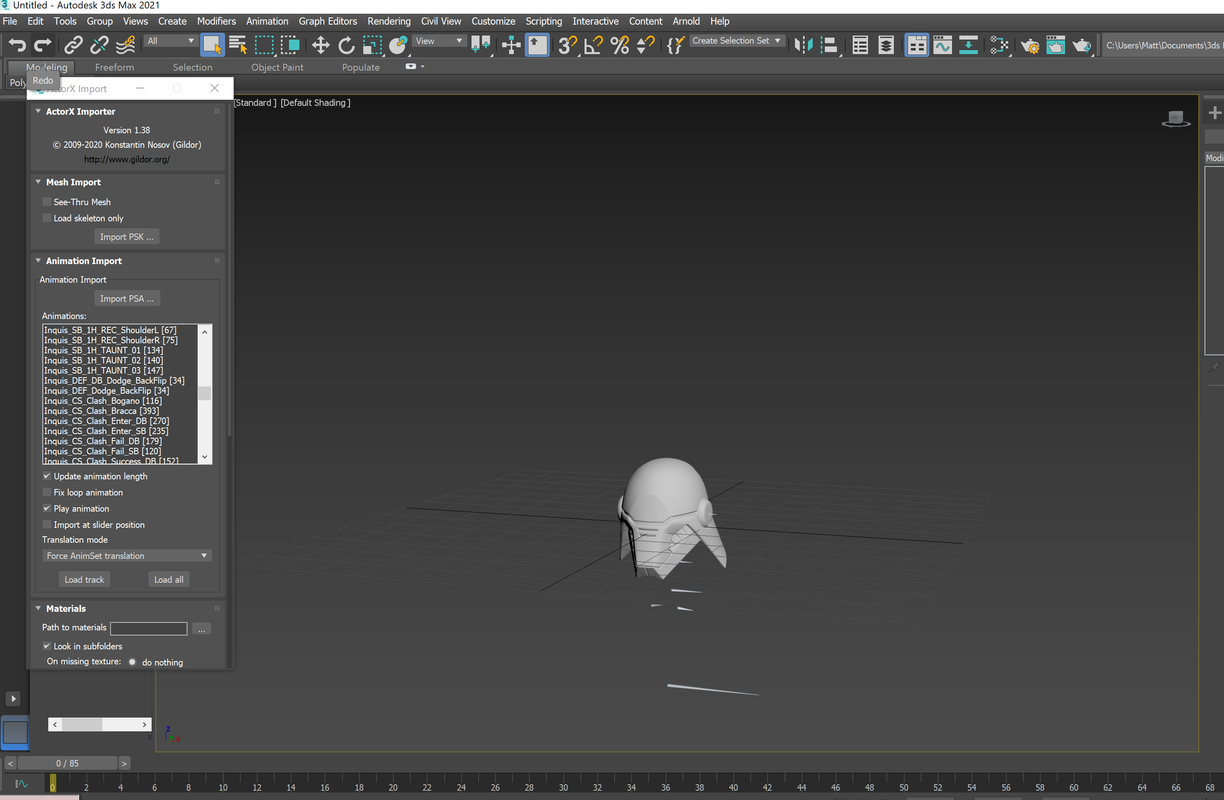Toggle the Layer Explorer icon
This screenshot has height=800, width=1224.
pos(886,45)
